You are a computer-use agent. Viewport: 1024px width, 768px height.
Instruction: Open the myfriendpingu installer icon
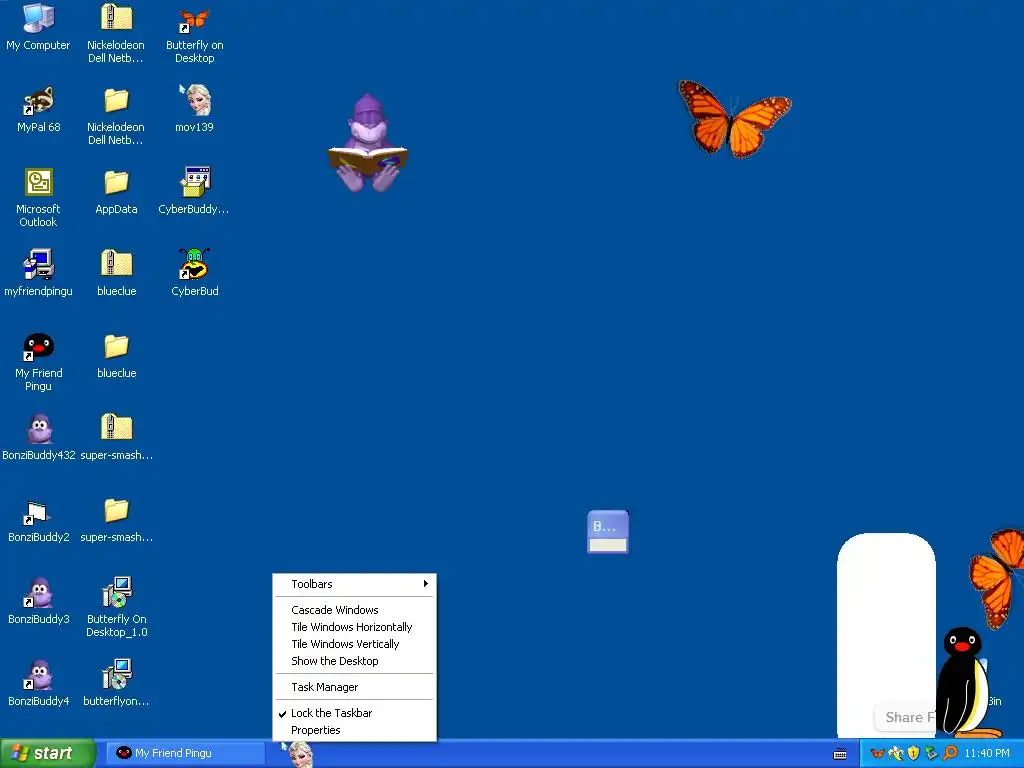39,273
